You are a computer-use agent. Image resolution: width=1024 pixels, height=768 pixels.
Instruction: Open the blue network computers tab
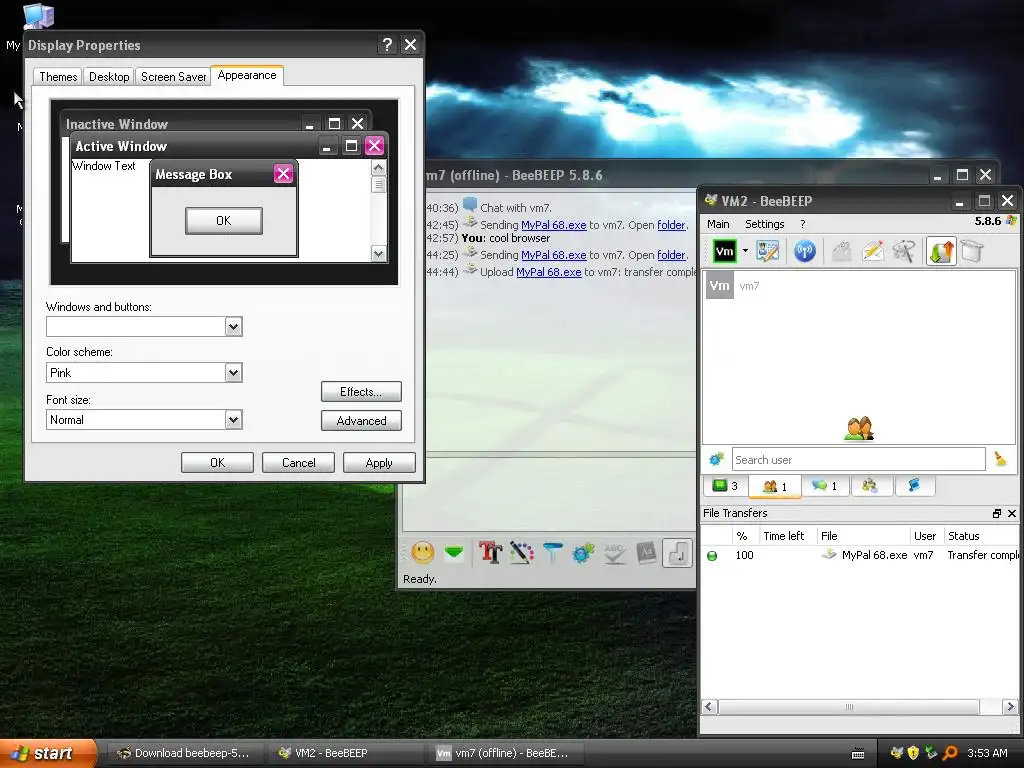pyautogui.click(x=914, y=485)
